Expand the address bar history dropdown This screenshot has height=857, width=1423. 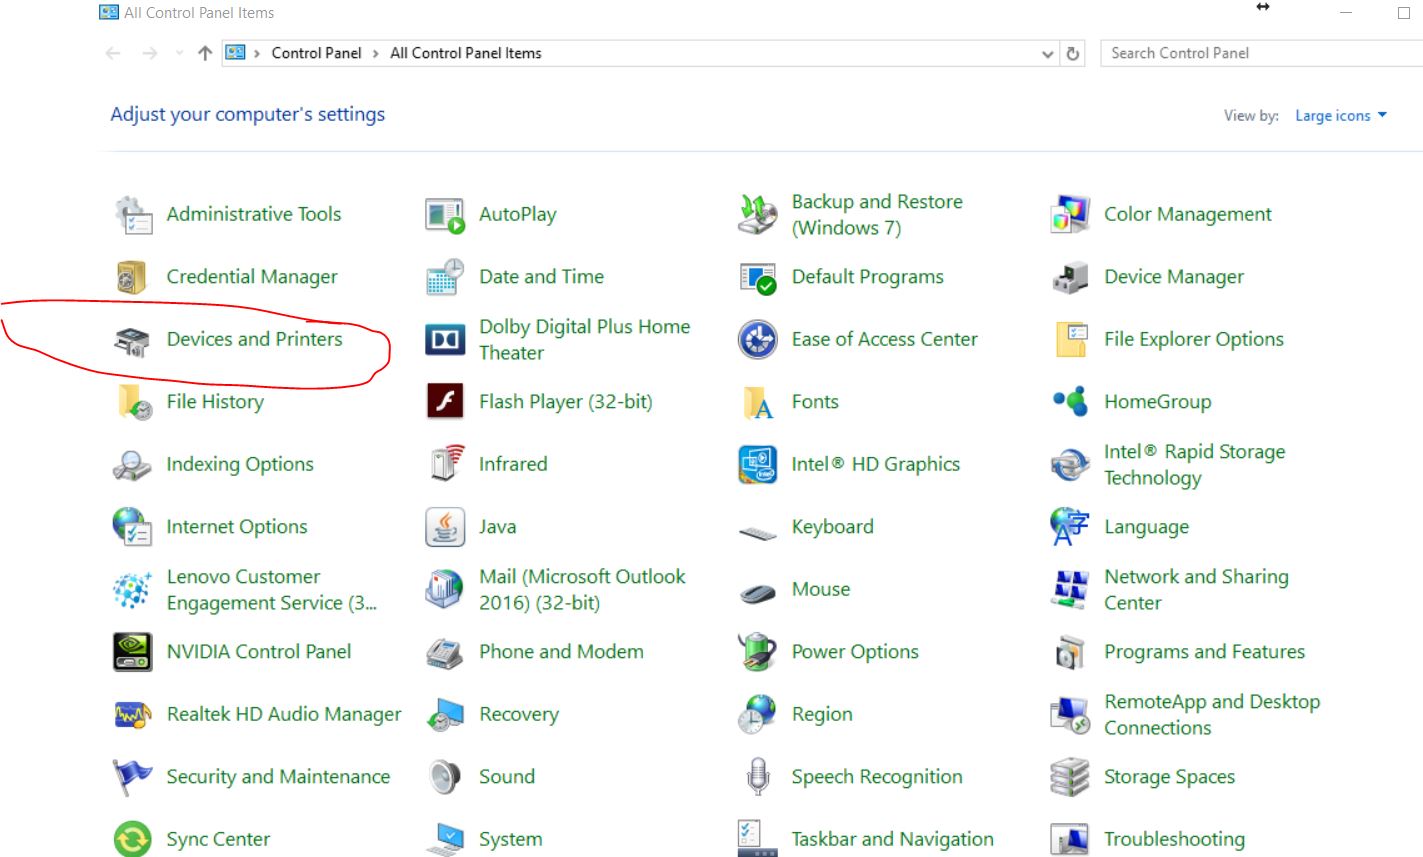[x=1047, y=54]
